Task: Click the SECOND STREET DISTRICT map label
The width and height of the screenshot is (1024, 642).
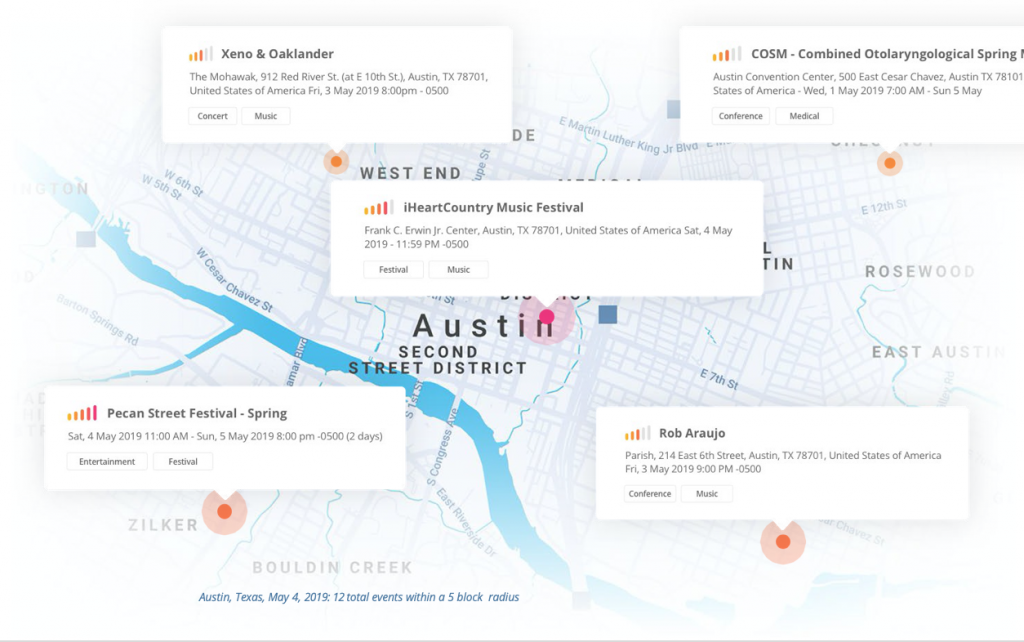Action: pos(438,361)
